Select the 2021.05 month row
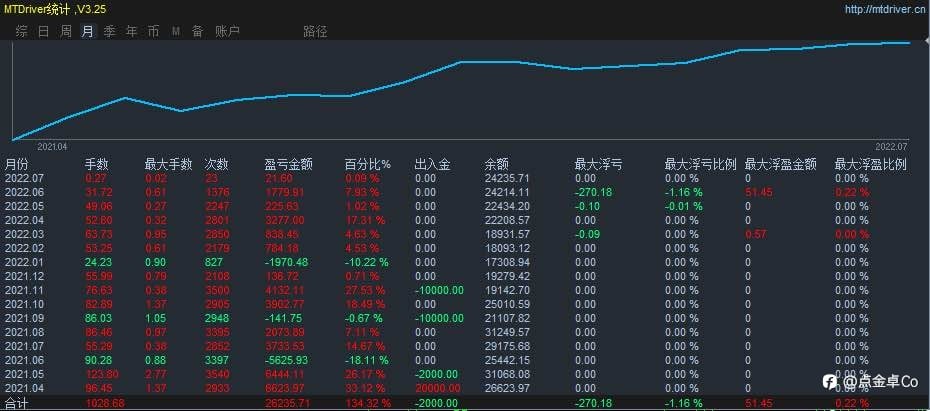The image size is (930, 411). [x=465, y=374]
